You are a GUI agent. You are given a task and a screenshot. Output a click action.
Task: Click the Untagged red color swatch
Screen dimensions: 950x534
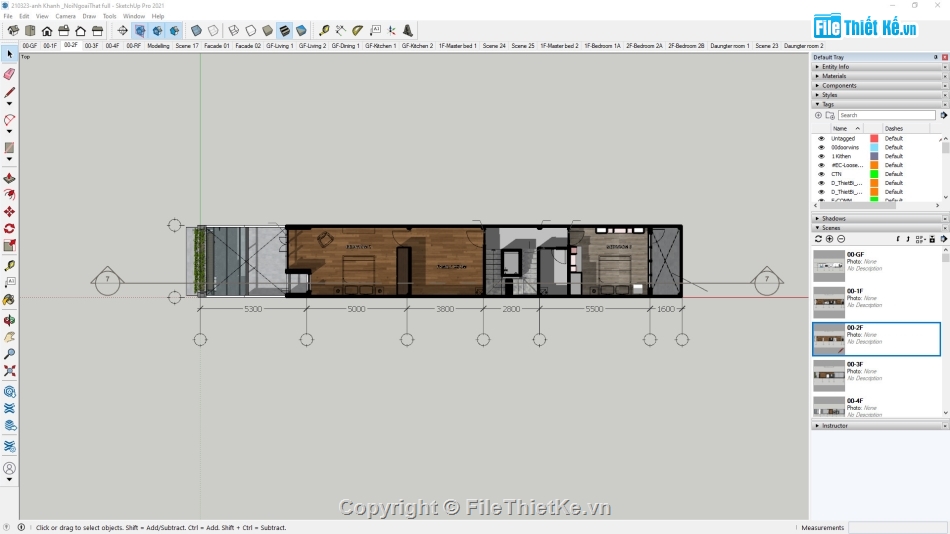874,139
